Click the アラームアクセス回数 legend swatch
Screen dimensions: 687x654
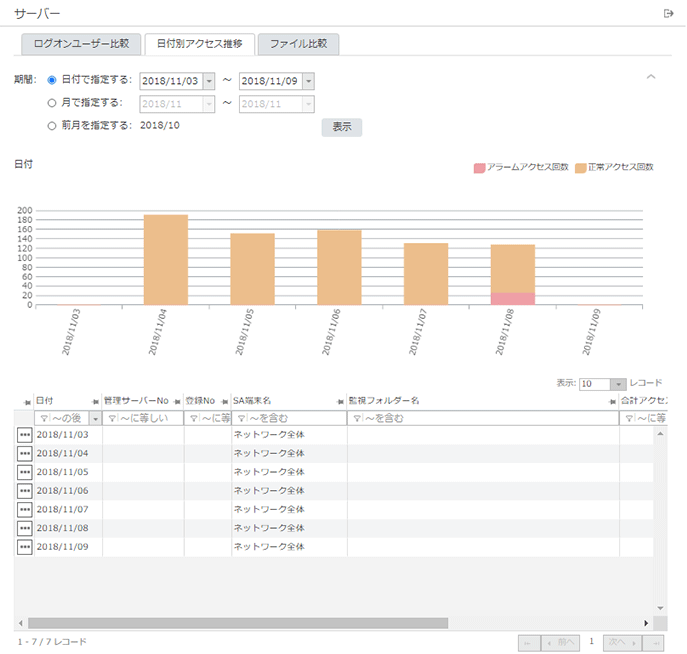pos(479,167)
